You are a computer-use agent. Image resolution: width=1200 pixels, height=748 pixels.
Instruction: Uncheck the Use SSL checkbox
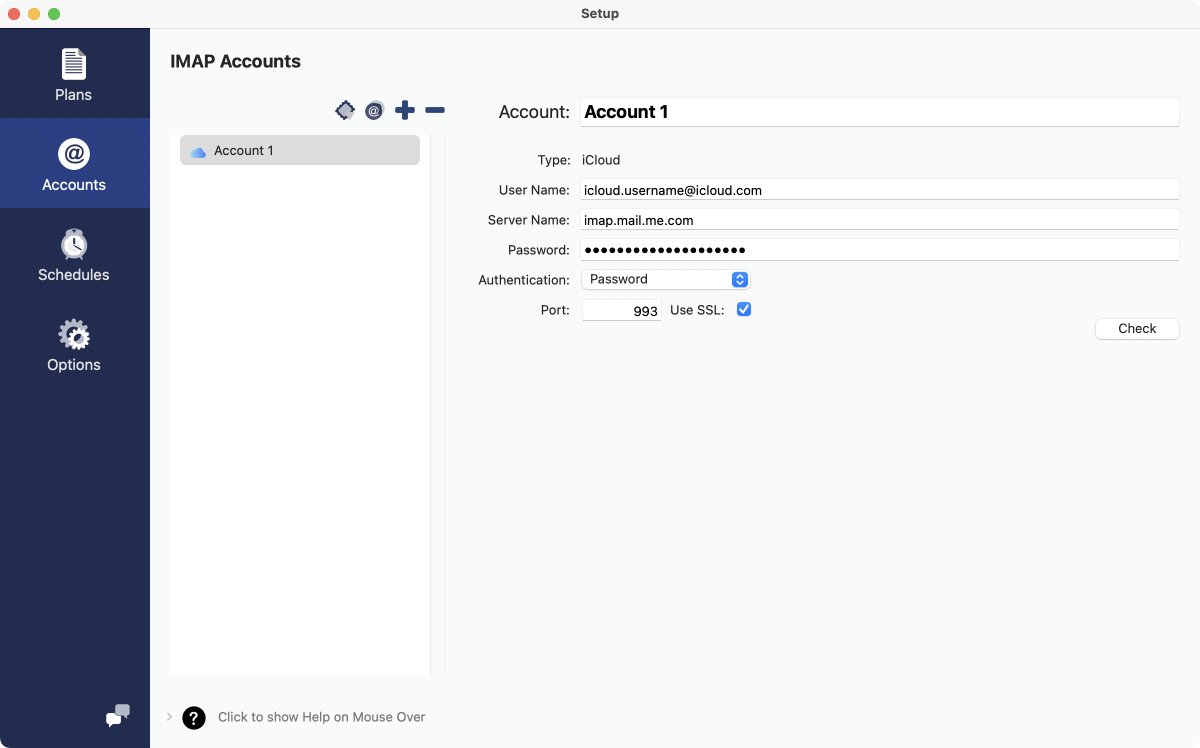pyautogui.click(x=744, y=309)
